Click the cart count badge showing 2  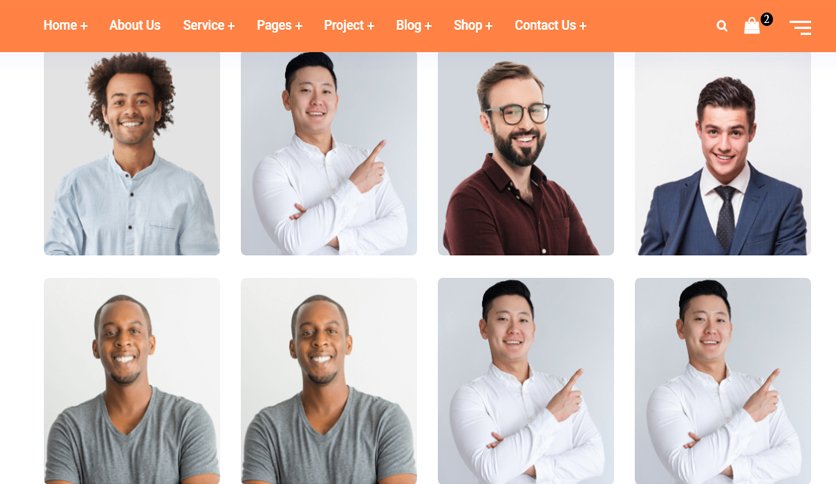tap(766, 19)
